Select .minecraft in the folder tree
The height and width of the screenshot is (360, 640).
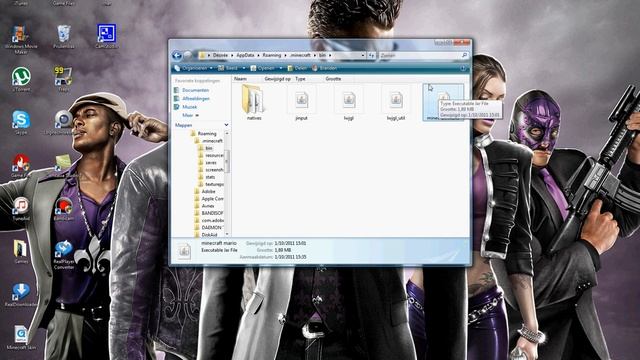[212, 141]
